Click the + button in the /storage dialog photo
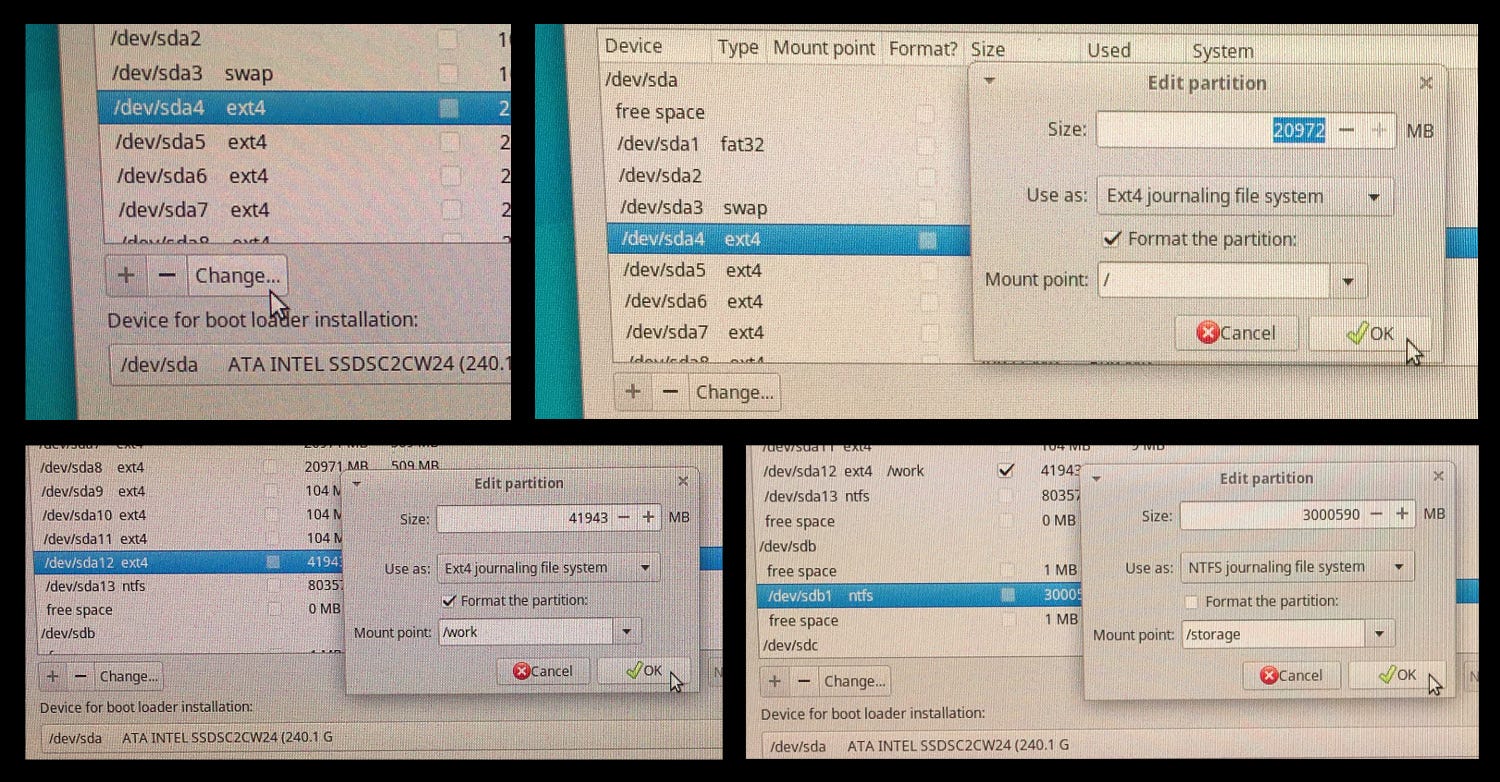 pos(775,681)
